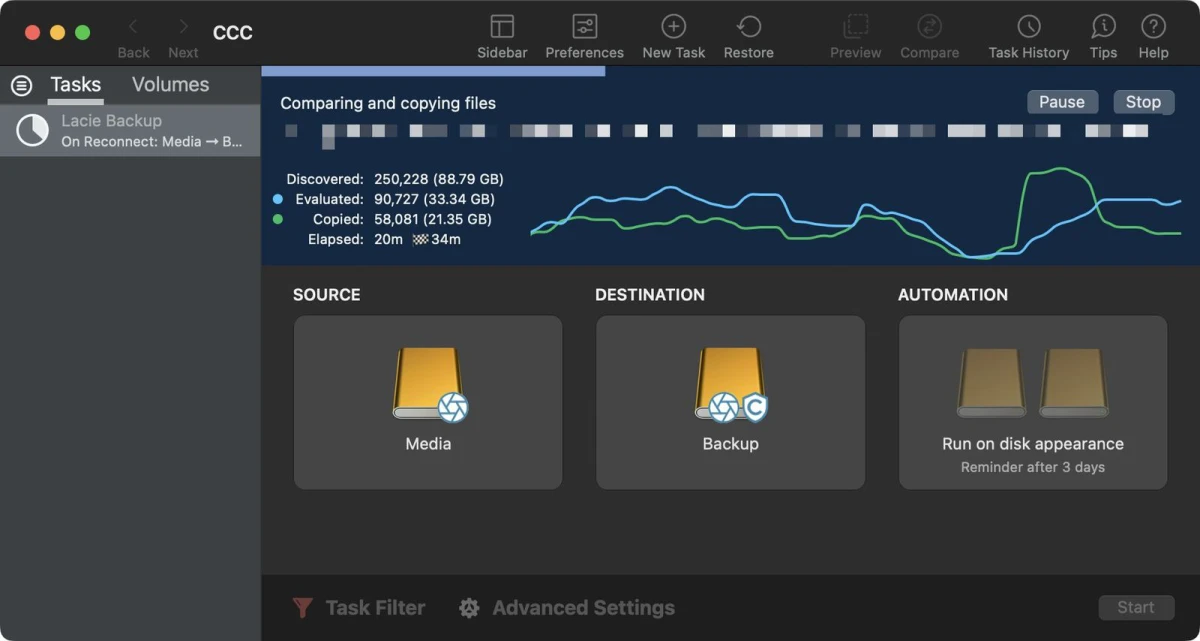Select the Lacie Backup task

[130, 131]
